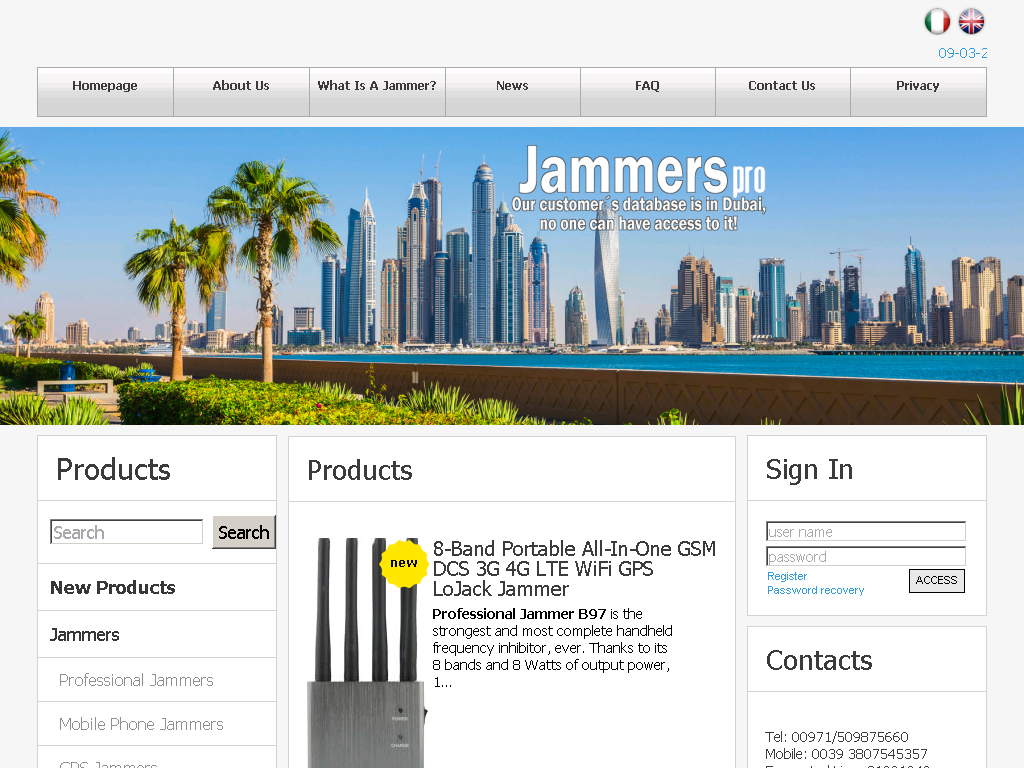
Task: Click the yellow 'new' badge on product
Action: click(404, 563)
